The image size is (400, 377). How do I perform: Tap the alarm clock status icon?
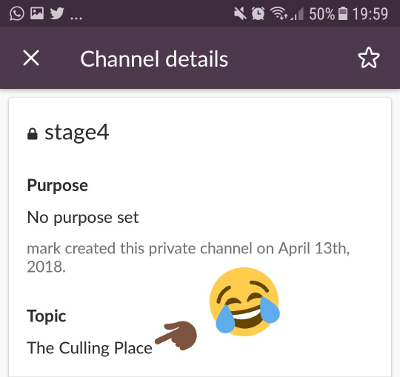click(x=258, y=14)
